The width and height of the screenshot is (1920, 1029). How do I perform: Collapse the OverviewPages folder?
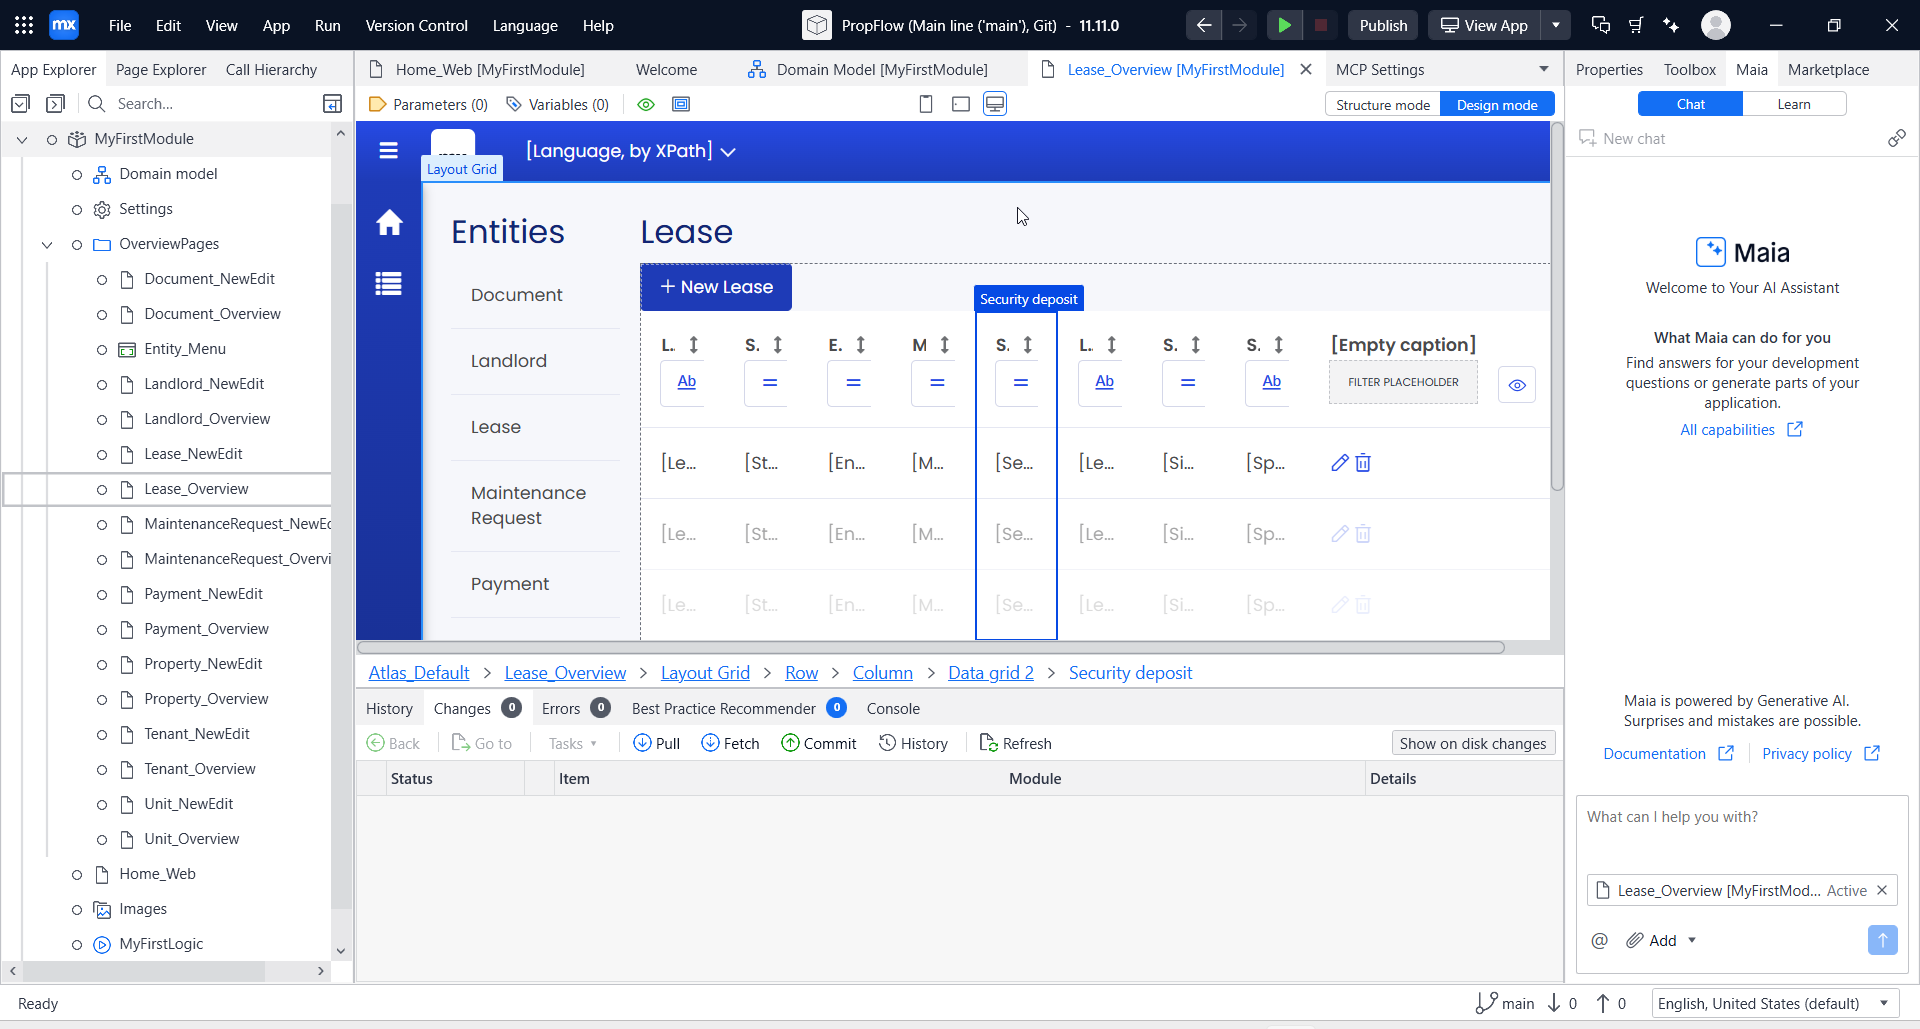click(47, 244)
